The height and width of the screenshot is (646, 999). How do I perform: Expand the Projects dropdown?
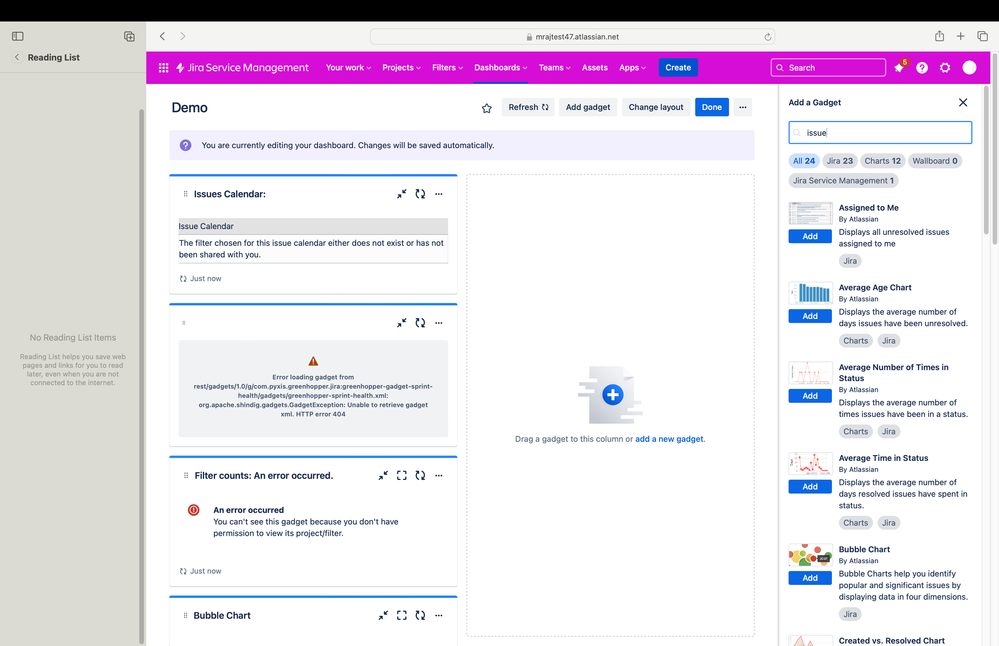(x=401, y=67)
